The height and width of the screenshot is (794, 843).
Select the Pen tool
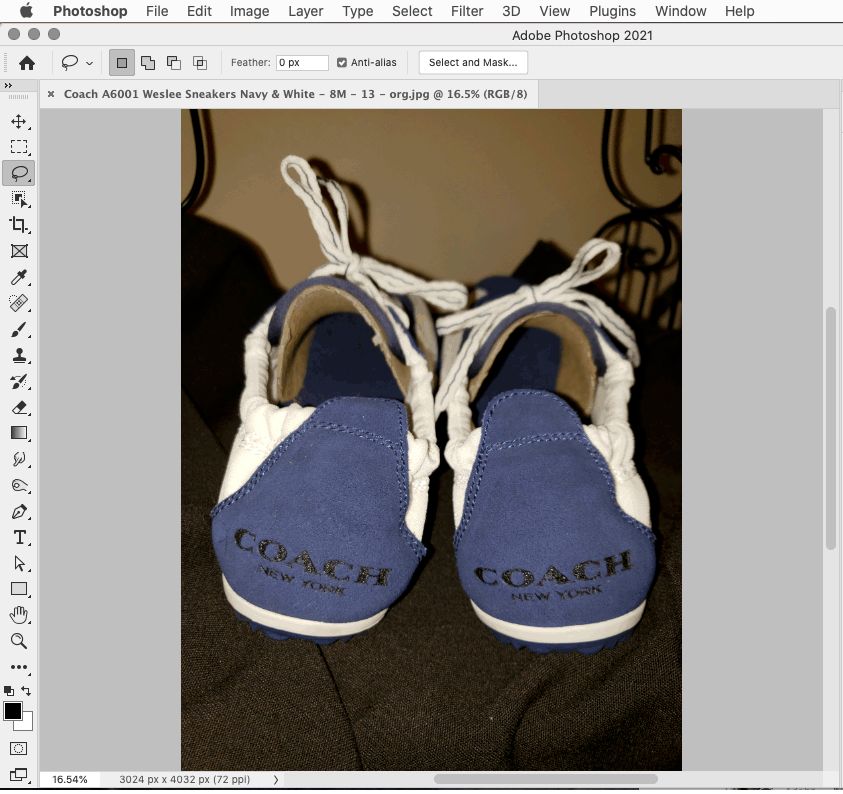[x=19, y=511]
